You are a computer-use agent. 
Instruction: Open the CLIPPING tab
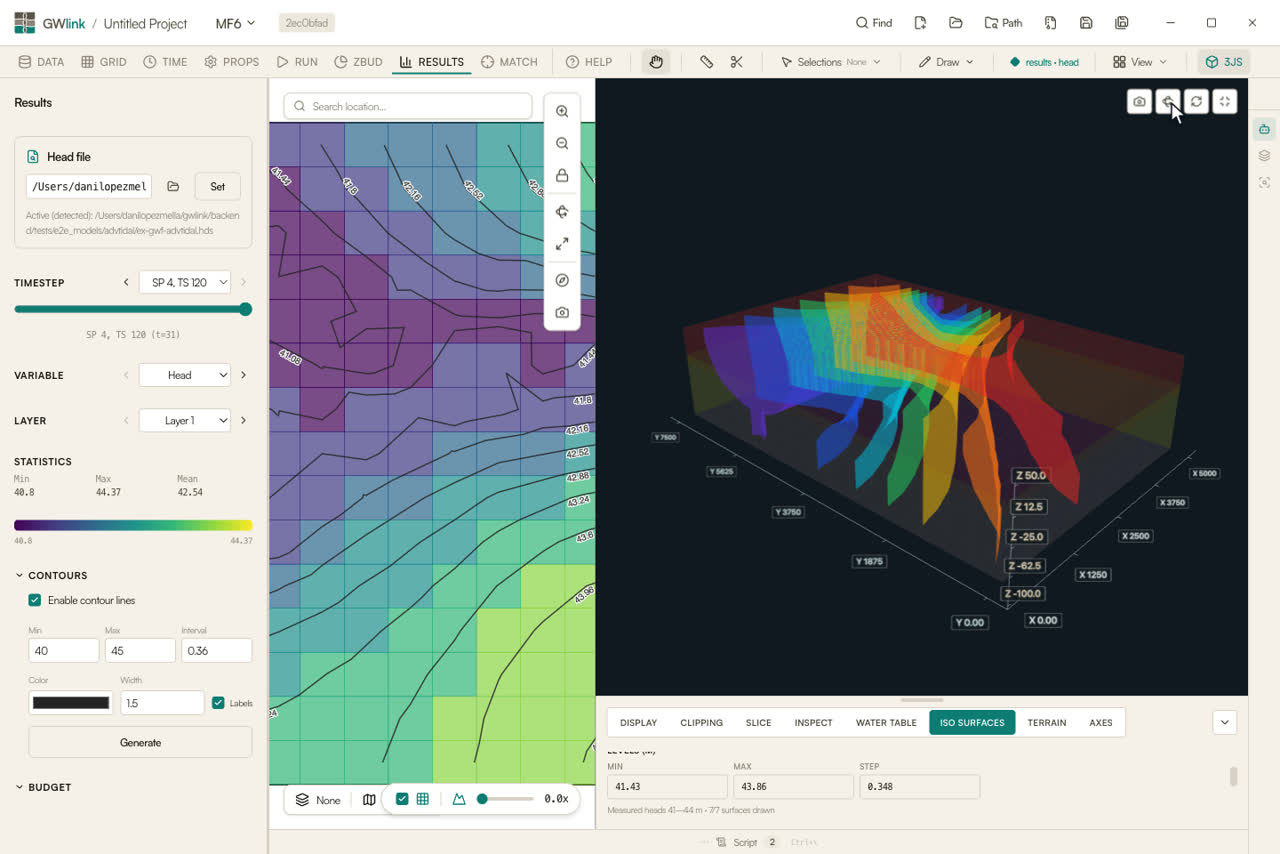point(701,722)
